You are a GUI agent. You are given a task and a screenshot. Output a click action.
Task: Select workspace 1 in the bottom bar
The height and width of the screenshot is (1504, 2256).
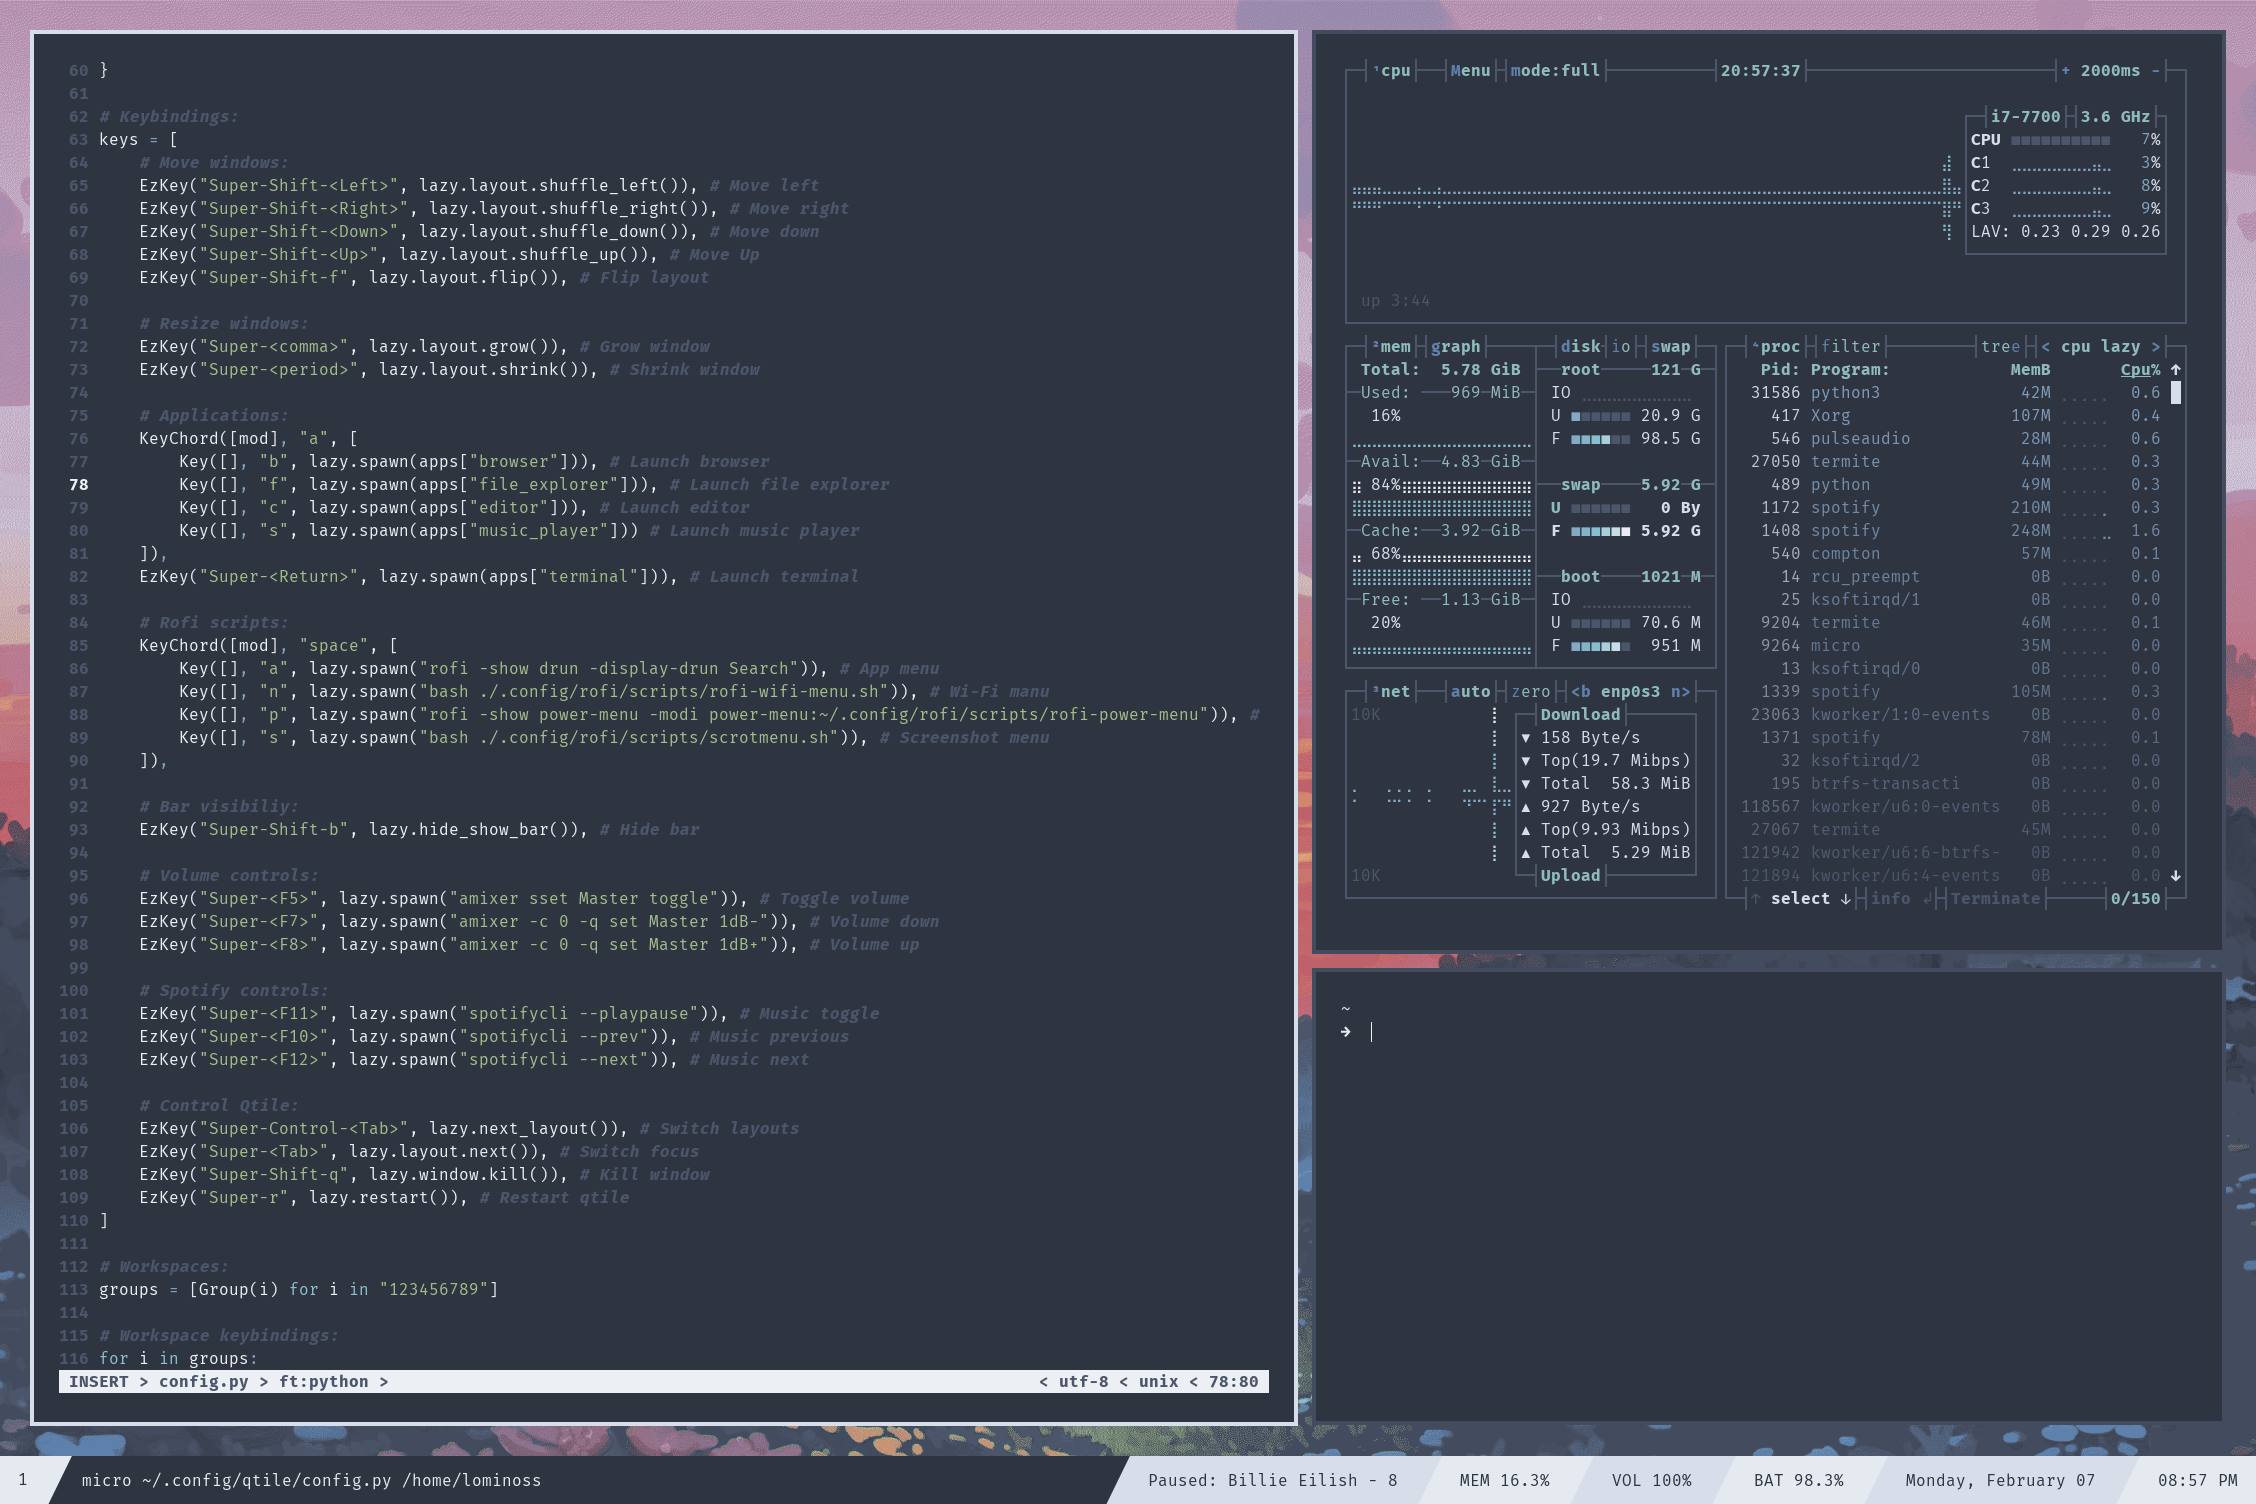(23, 1480)
